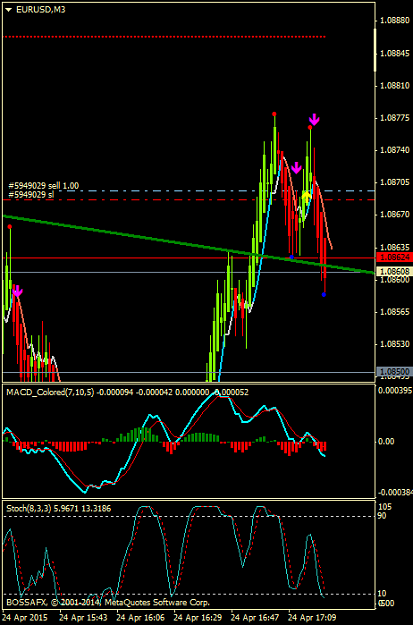The image size is (413, 625).
Task: Click the 0.000395 MACD scale value
Action: click(395, 389)
